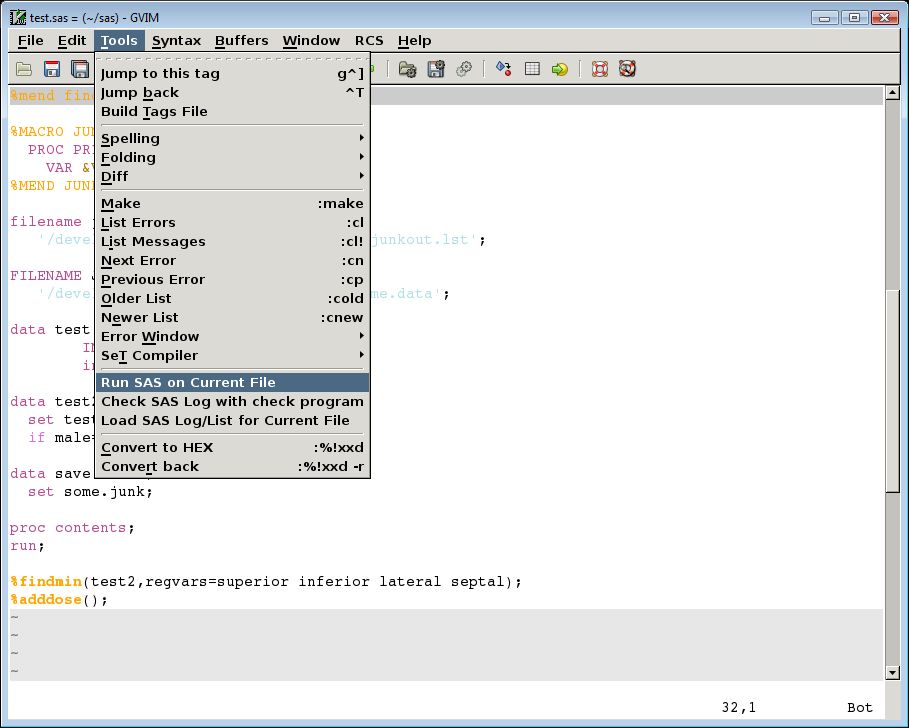Load SAS Log/List for Current File
The height and width of the screenshot is (728, 909).
click(232, 421)
